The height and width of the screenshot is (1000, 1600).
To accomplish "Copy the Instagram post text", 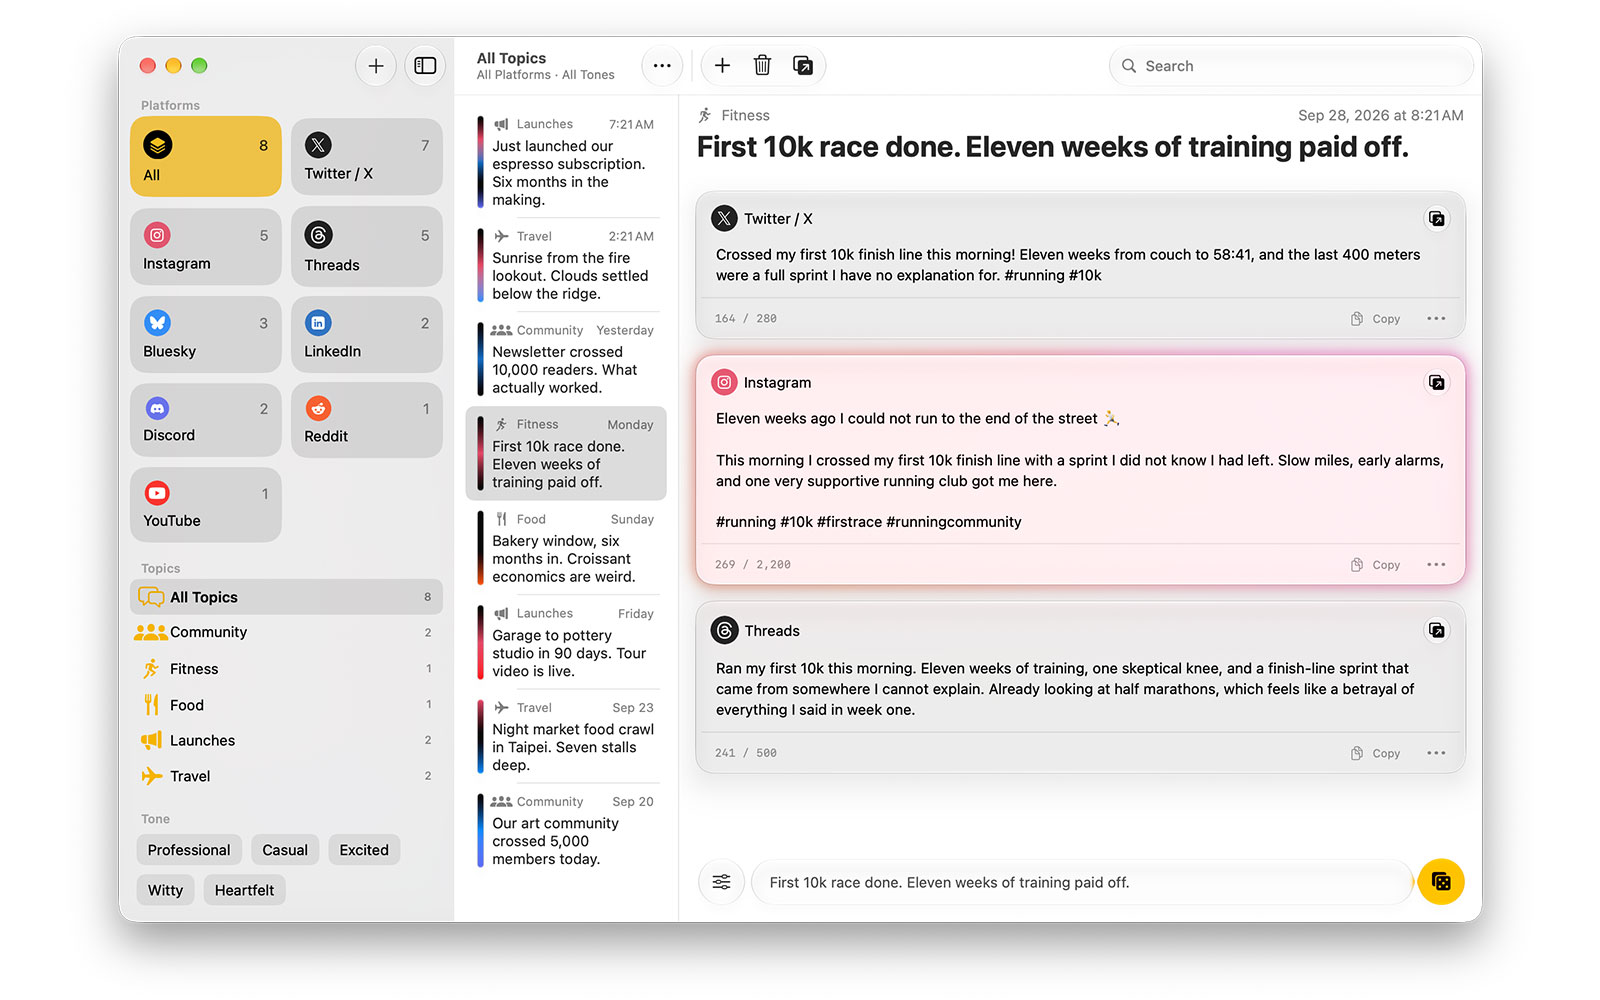I will [x=1375, y=565].
